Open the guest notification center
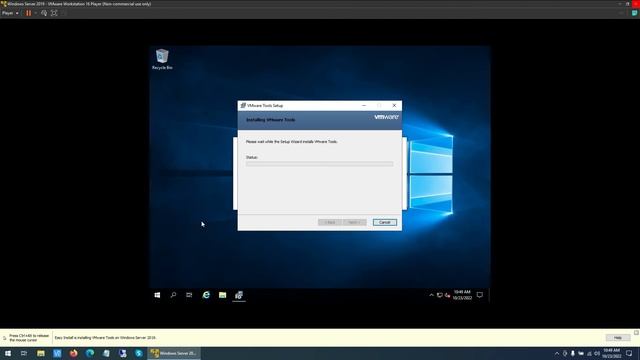This screenshot has width=640, height=360. pos(480,295)
